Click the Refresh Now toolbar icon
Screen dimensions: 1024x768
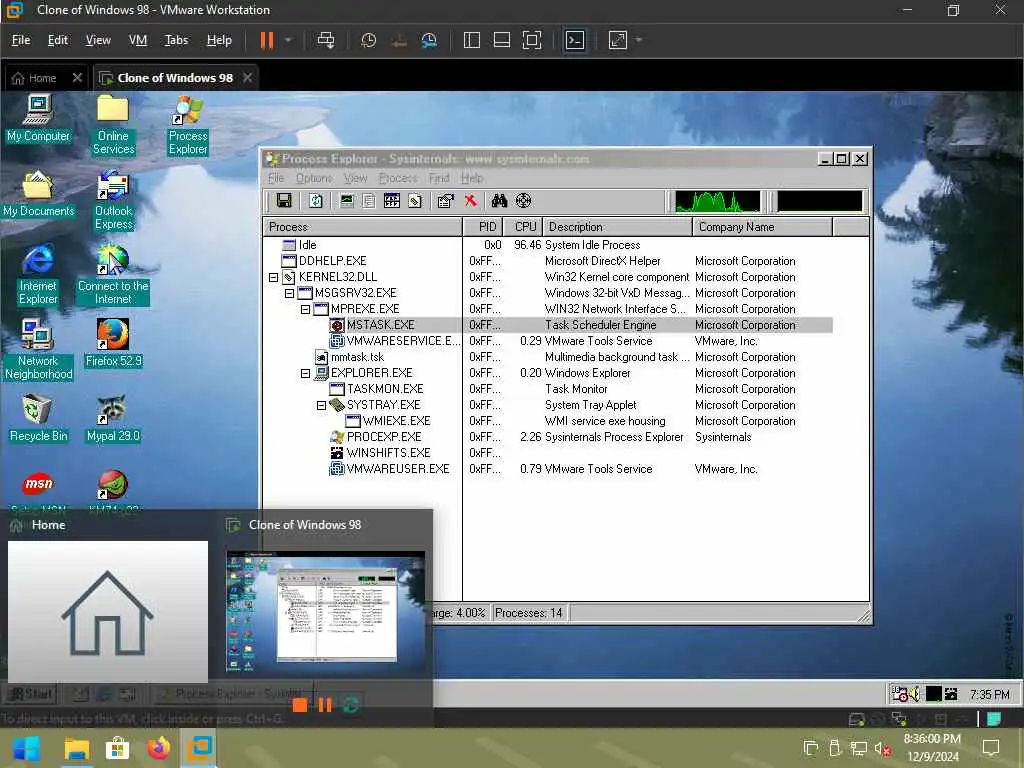(316, 200)
